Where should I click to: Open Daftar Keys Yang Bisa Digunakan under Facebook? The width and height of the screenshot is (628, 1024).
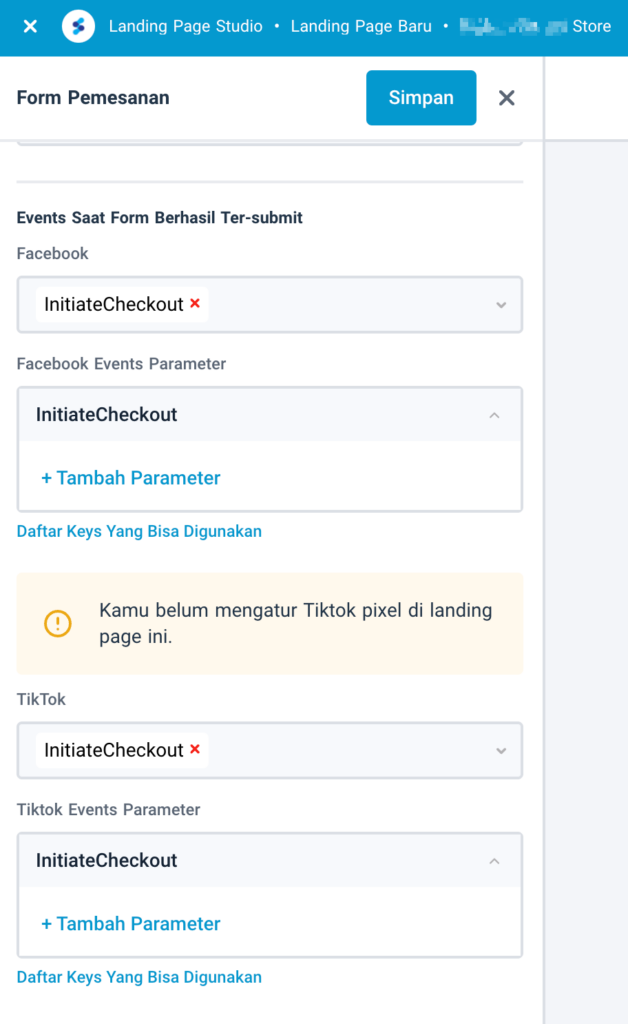(x=139, y=531)
